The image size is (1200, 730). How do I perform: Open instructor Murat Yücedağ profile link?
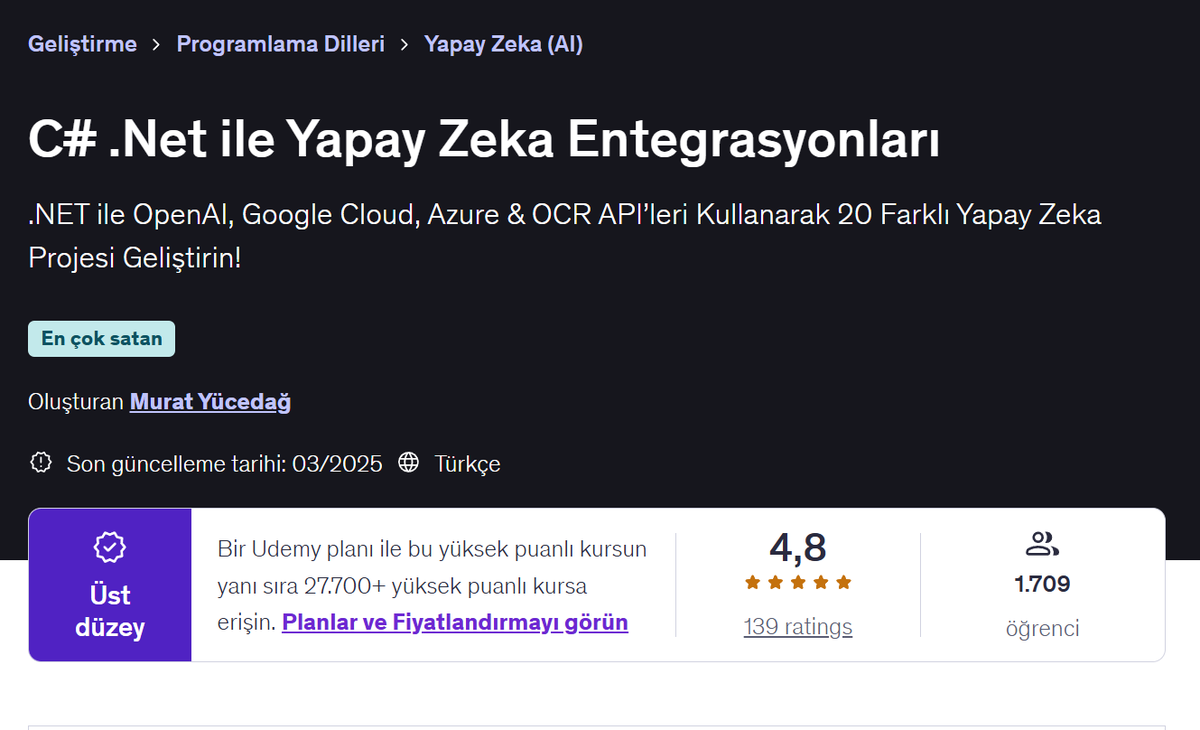pyautogui.click(x=210, y=402)
